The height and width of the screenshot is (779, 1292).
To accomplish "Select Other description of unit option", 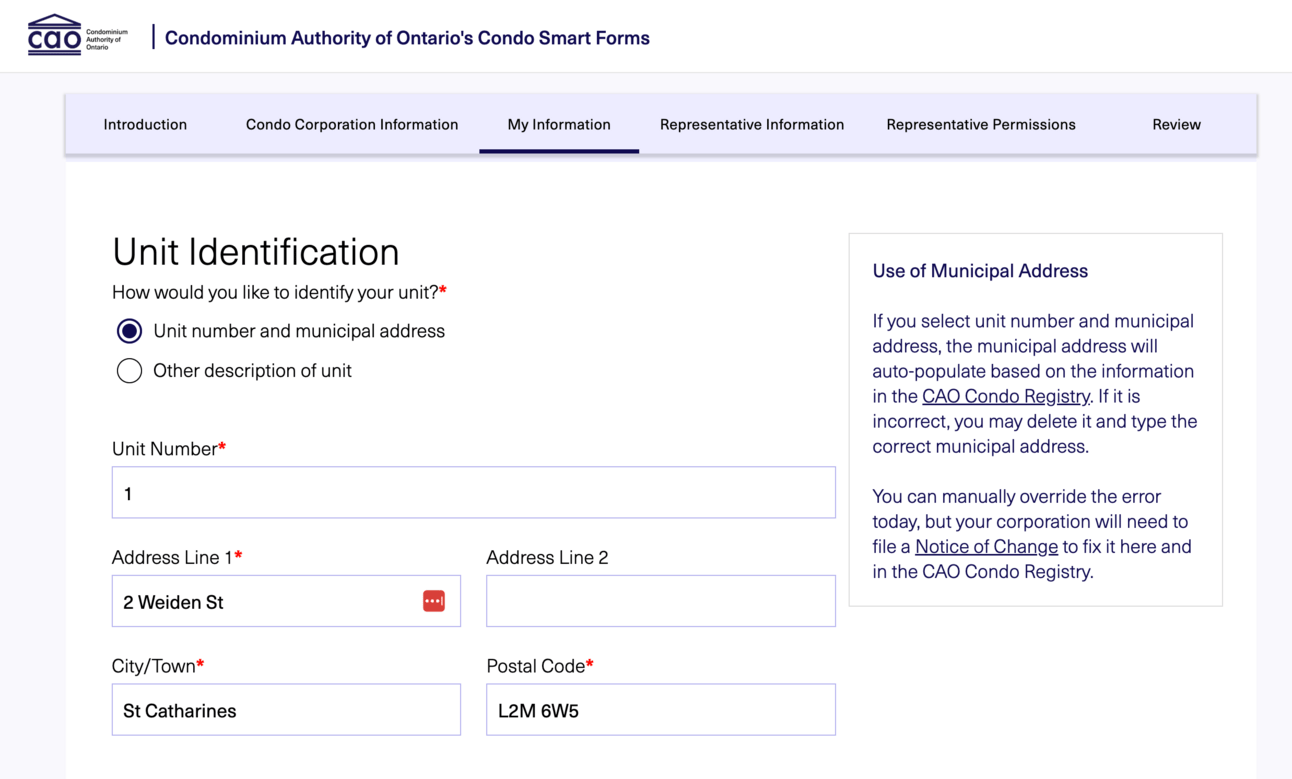I will tap(129, 371).
